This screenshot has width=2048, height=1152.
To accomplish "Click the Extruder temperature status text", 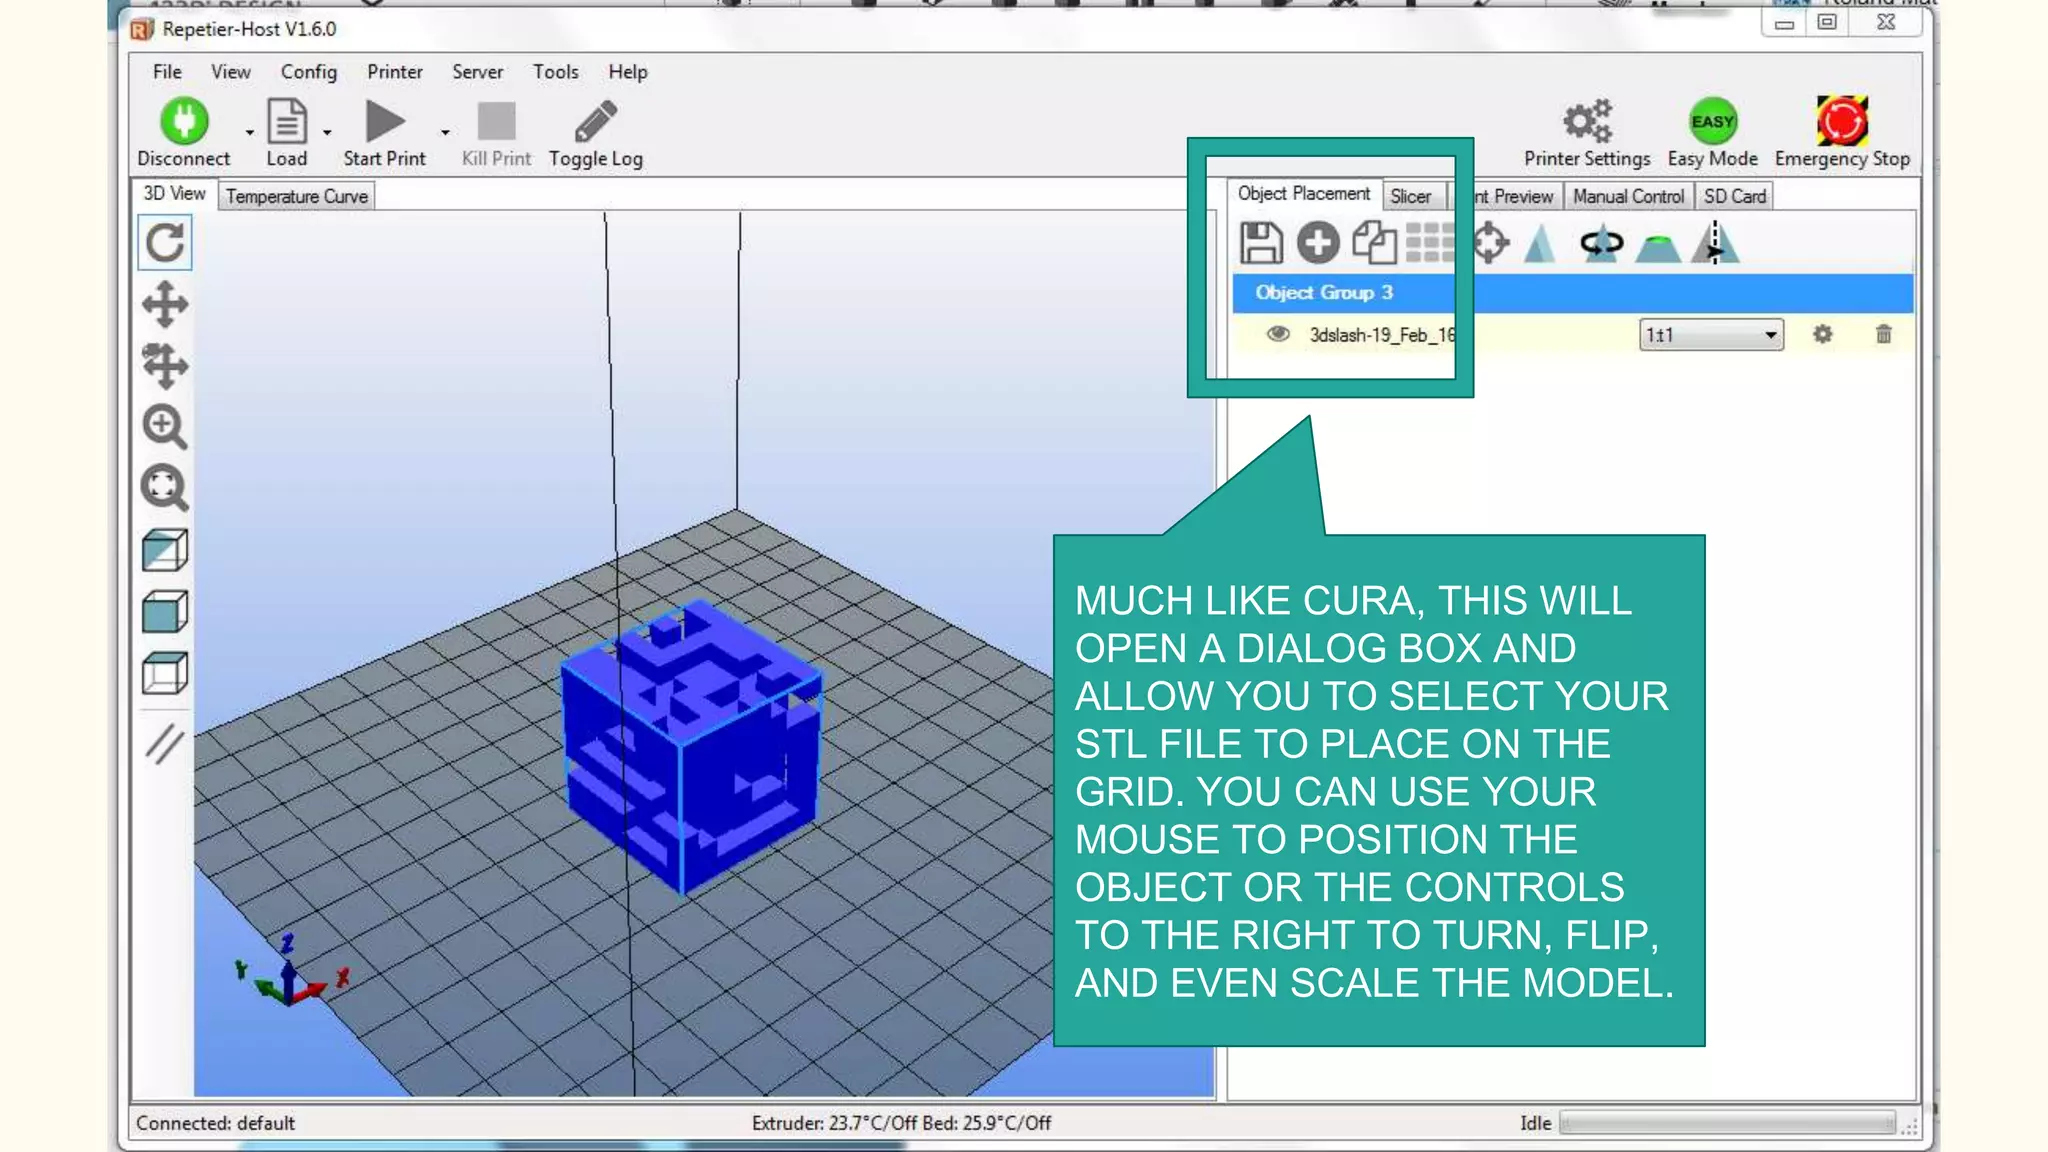I will point(901,1123).
